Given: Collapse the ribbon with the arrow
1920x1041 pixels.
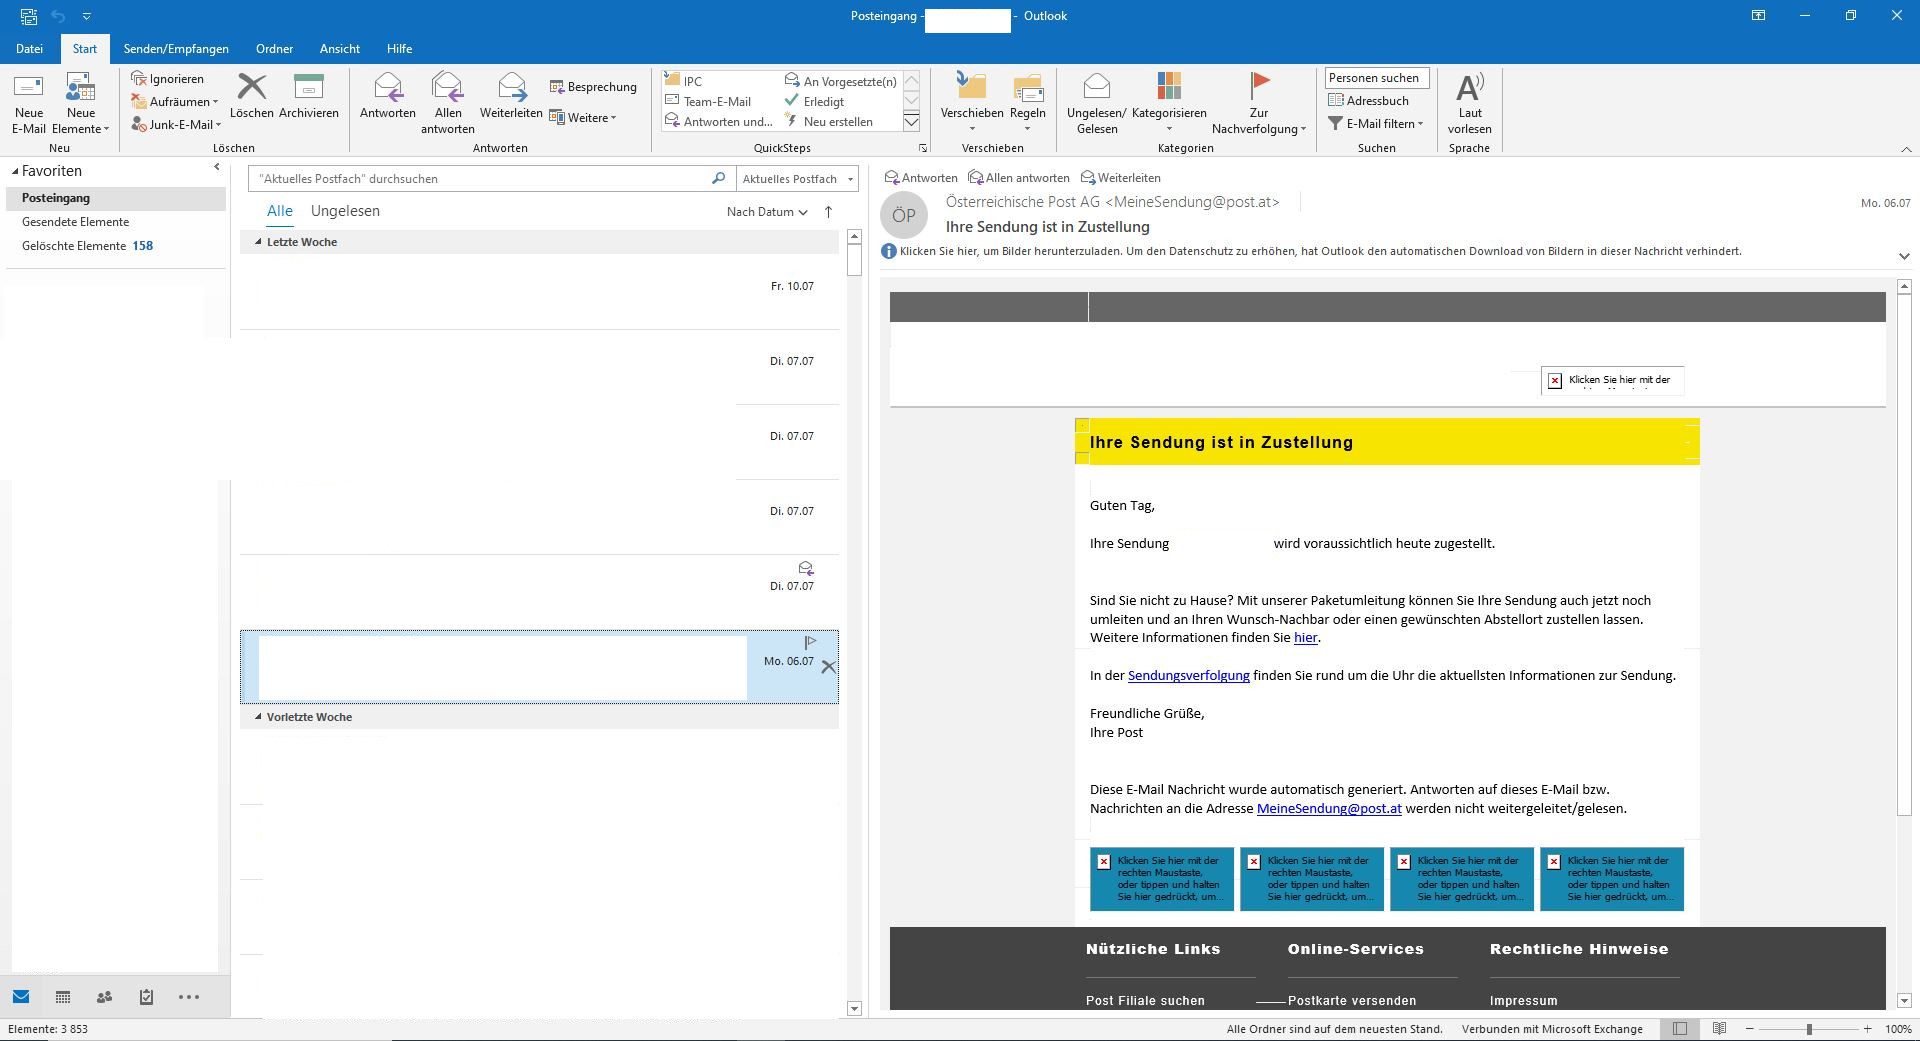Looking at the screenshot, I should [x=1905, y=149].
